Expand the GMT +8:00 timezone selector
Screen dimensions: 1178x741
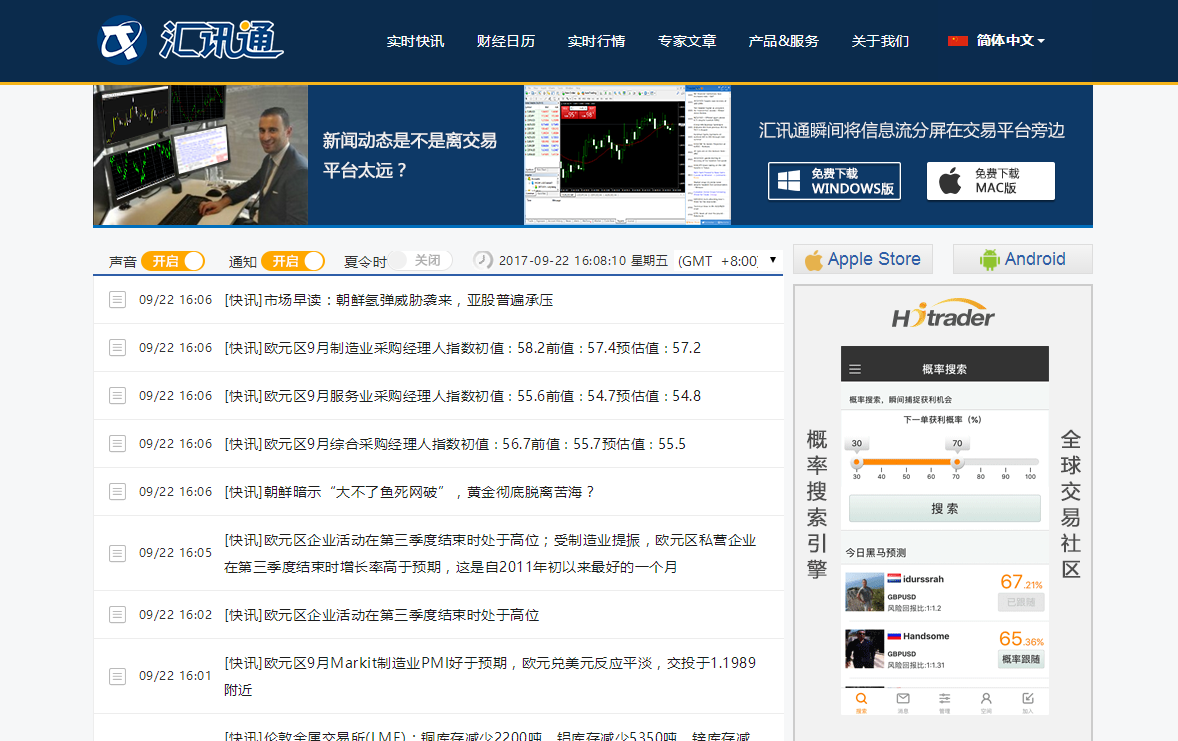(728, 261)
